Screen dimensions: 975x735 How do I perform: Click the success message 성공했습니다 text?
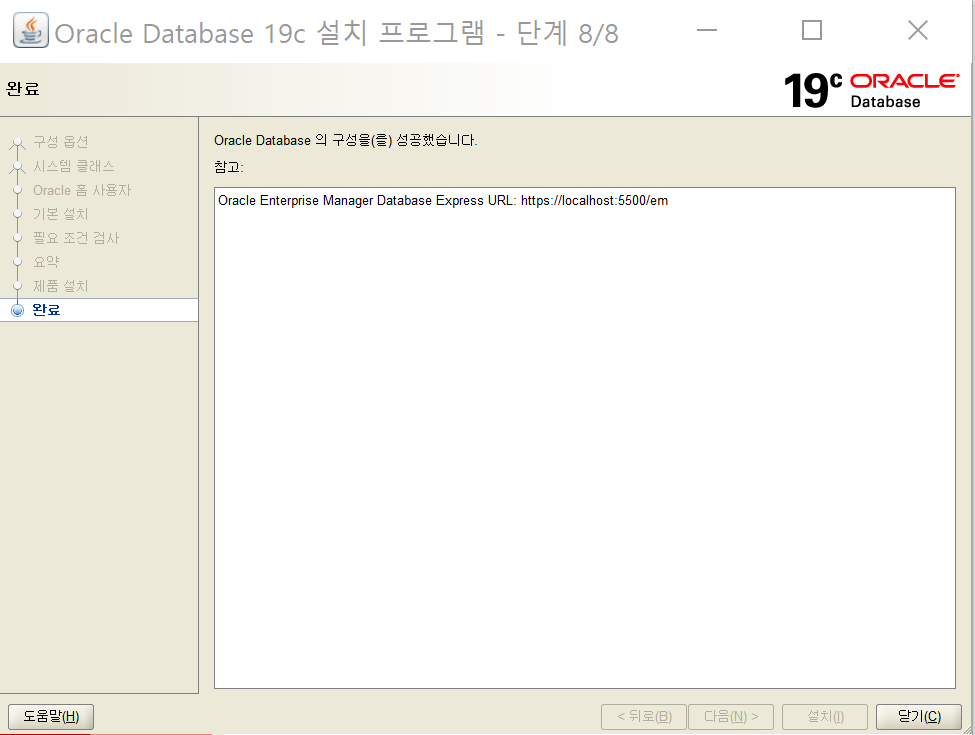pos(437,141)
